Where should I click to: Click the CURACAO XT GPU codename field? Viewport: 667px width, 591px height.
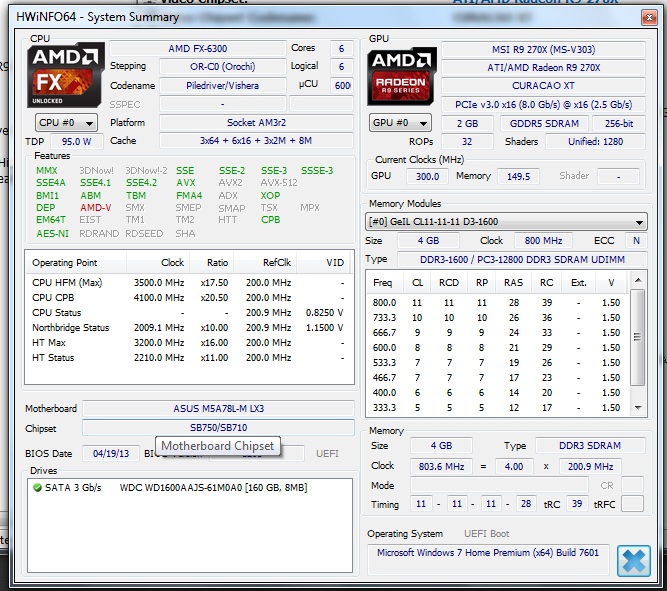544,86
